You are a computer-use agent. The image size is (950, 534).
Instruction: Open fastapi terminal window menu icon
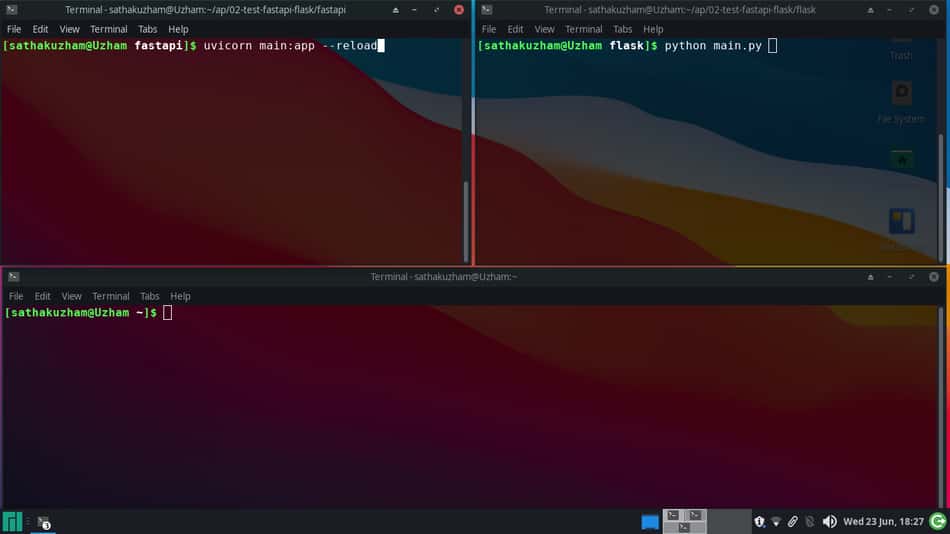pyautogui.click(x=12, y=10)
